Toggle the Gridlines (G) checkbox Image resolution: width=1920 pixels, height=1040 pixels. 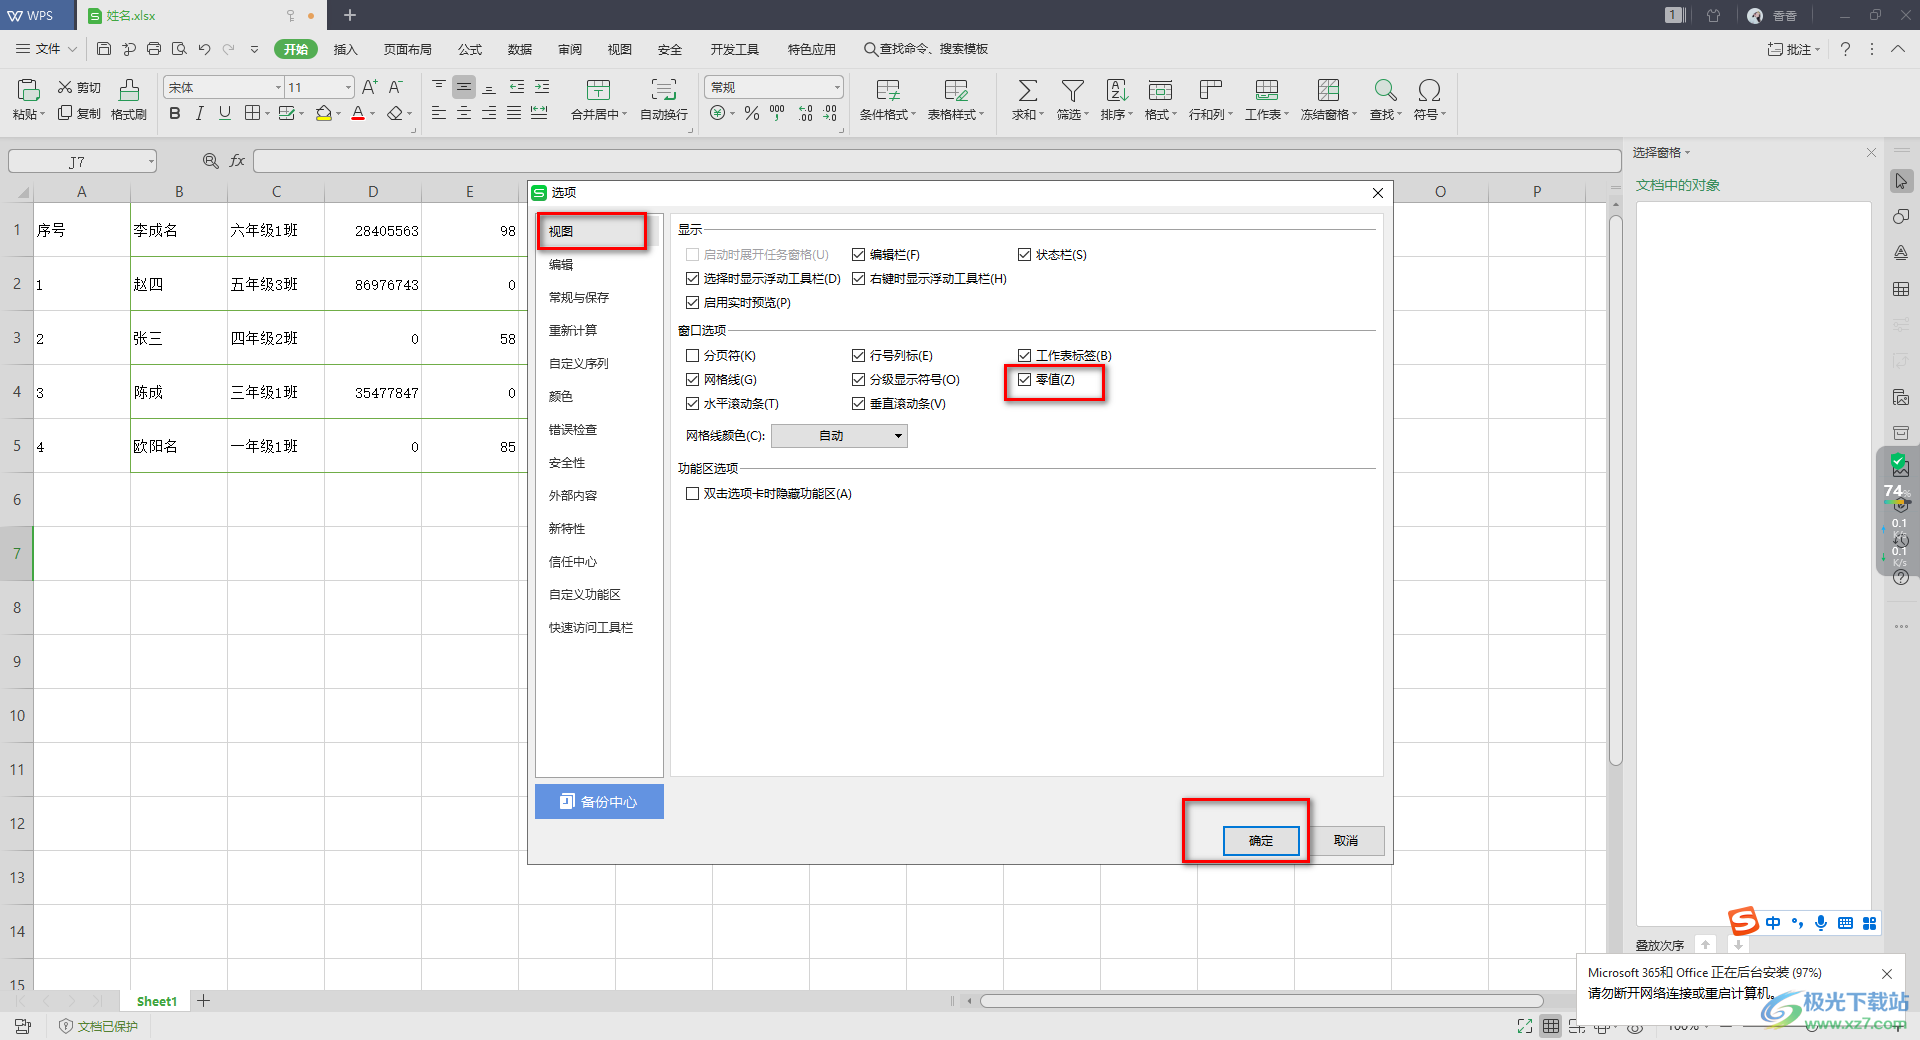692,380
